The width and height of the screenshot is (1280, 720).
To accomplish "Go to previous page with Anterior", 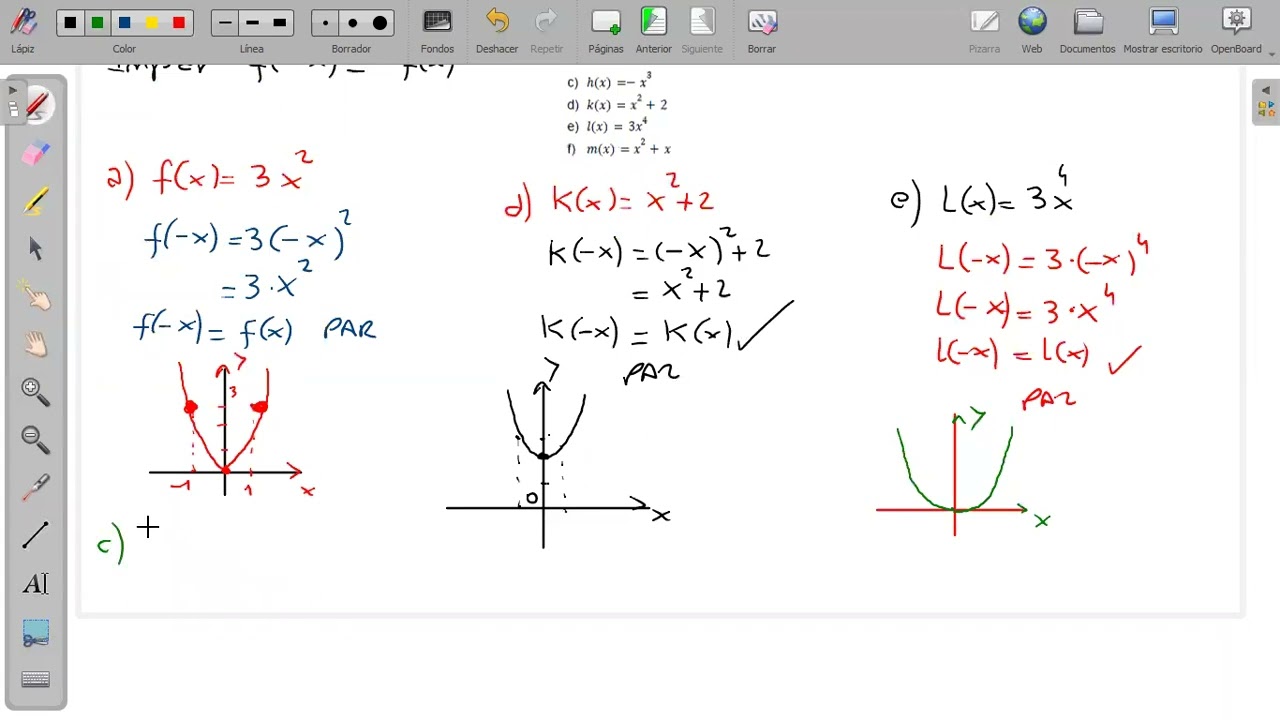I will click(x=654, y=31).
